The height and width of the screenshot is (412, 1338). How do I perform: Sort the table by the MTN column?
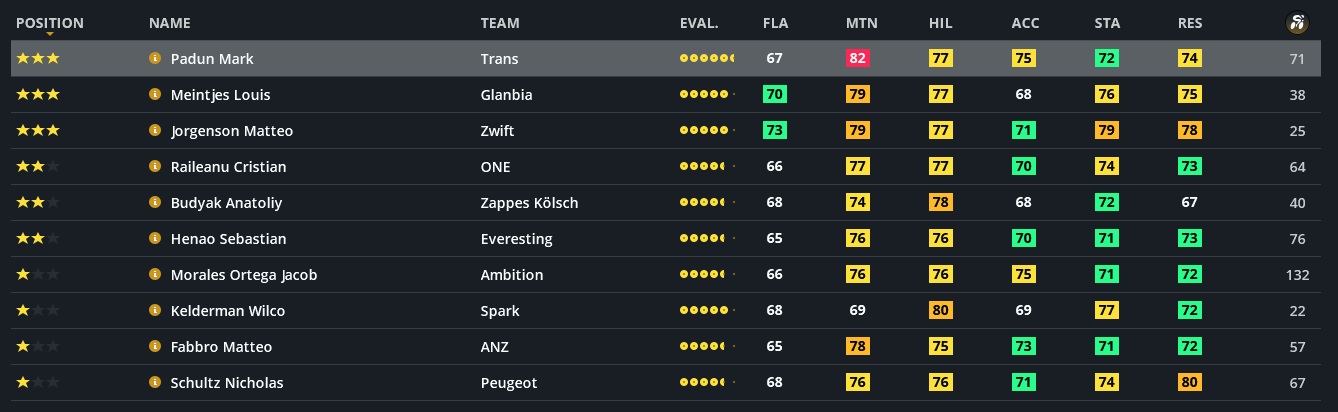[x=861, y=23]
